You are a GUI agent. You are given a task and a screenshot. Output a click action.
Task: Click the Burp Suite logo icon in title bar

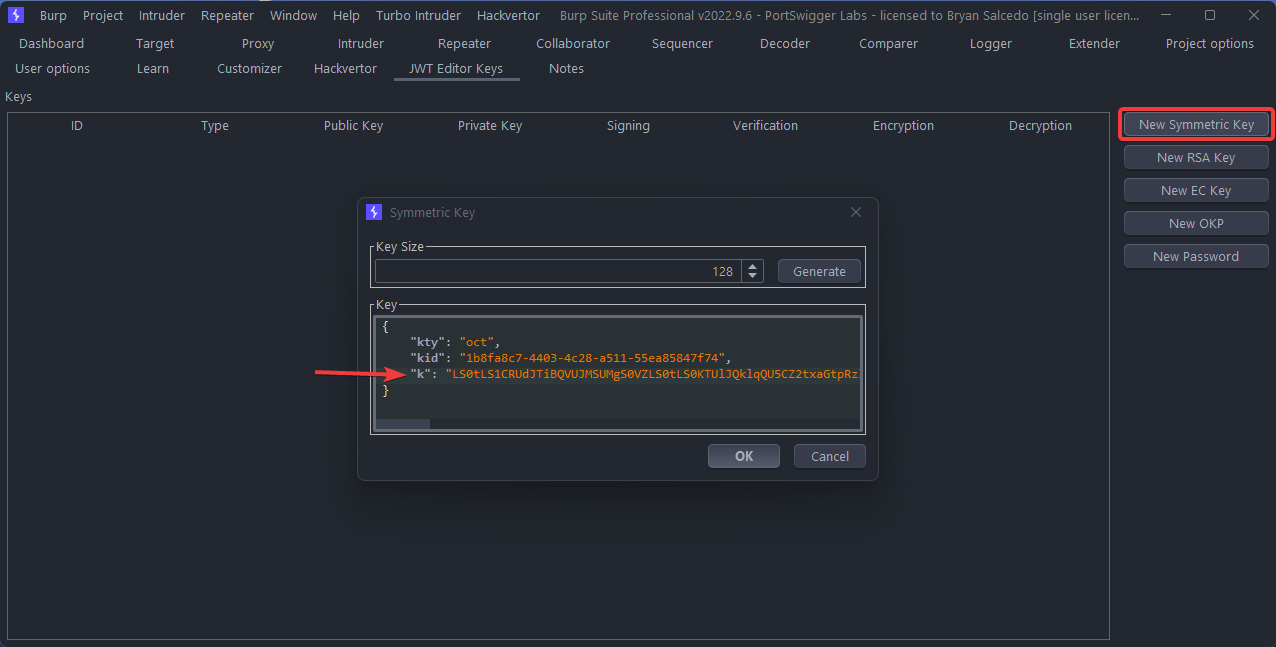(15, 15)
